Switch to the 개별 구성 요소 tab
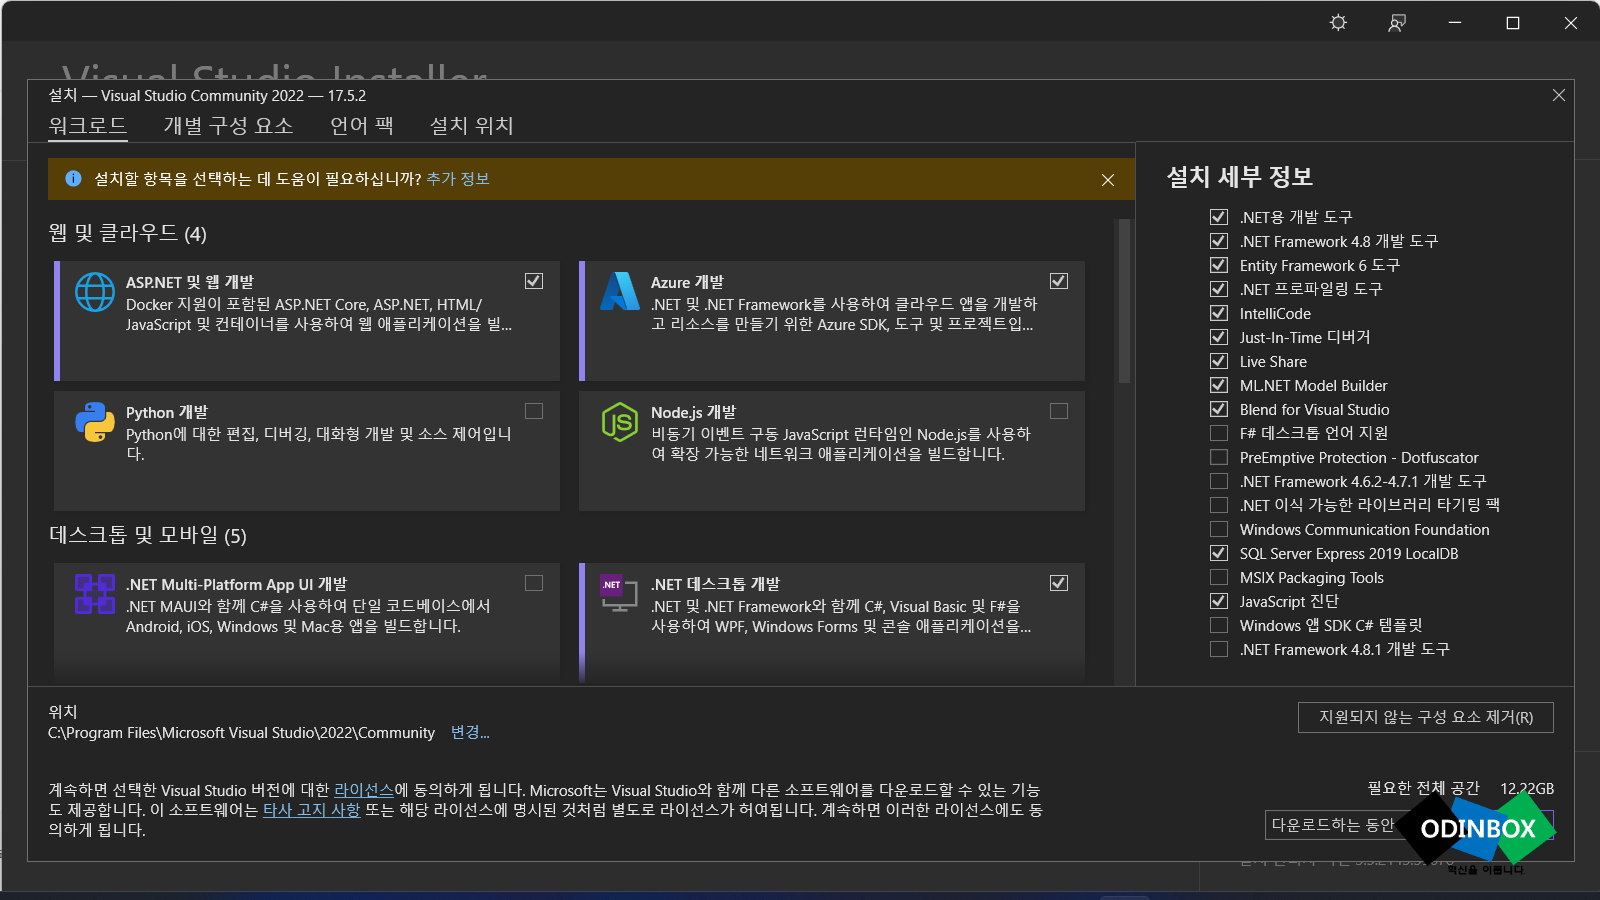The image size is (1600, 900). [228, 125]
